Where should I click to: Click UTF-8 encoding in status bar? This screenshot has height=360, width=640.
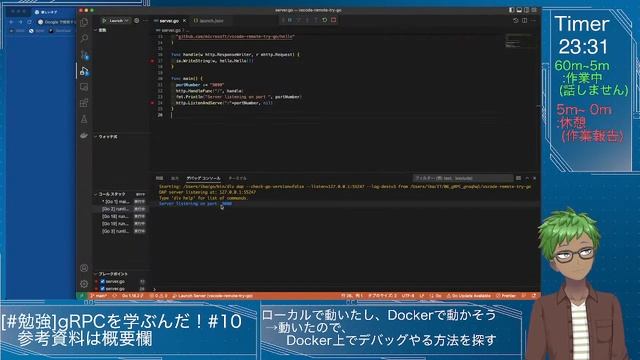pos(408,296)
